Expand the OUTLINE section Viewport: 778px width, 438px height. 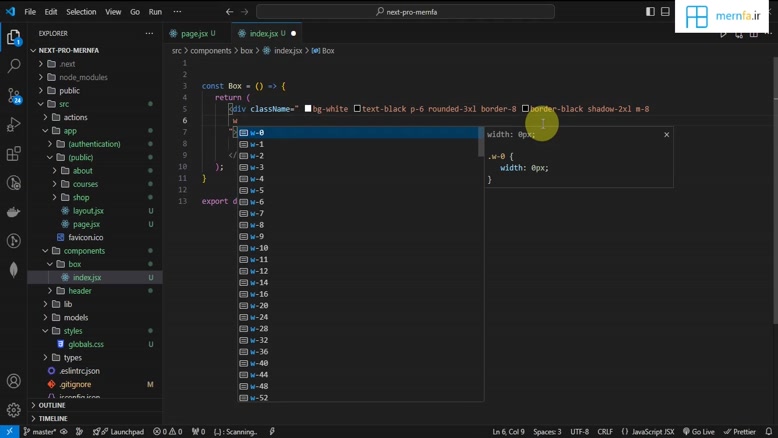(x=52, y=405)
